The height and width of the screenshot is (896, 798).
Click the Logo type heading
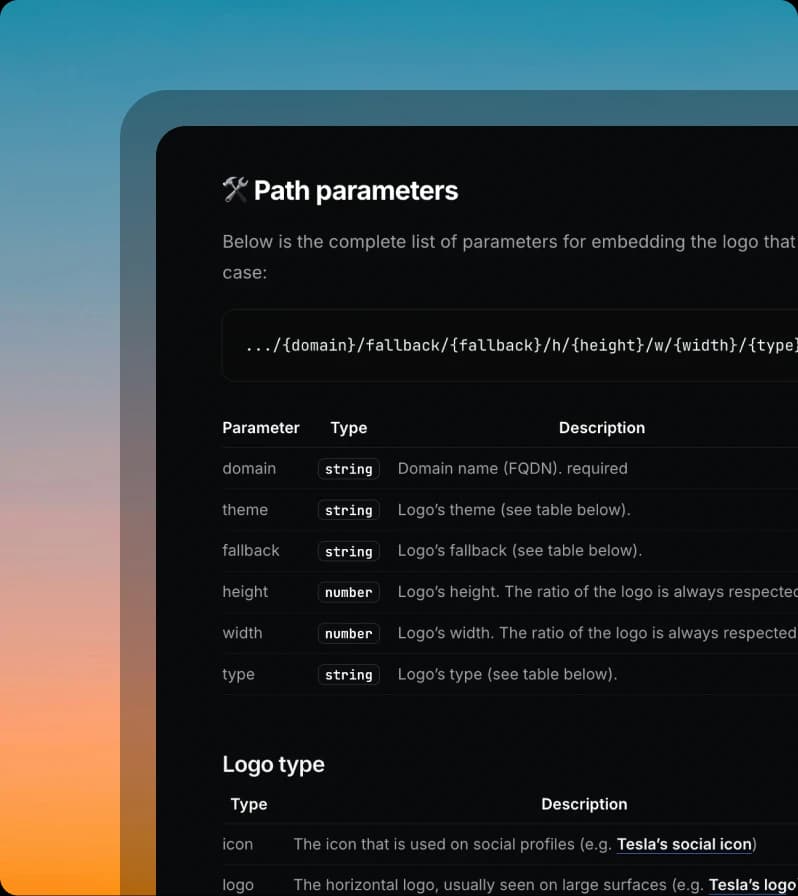click(x=273, y=765)
